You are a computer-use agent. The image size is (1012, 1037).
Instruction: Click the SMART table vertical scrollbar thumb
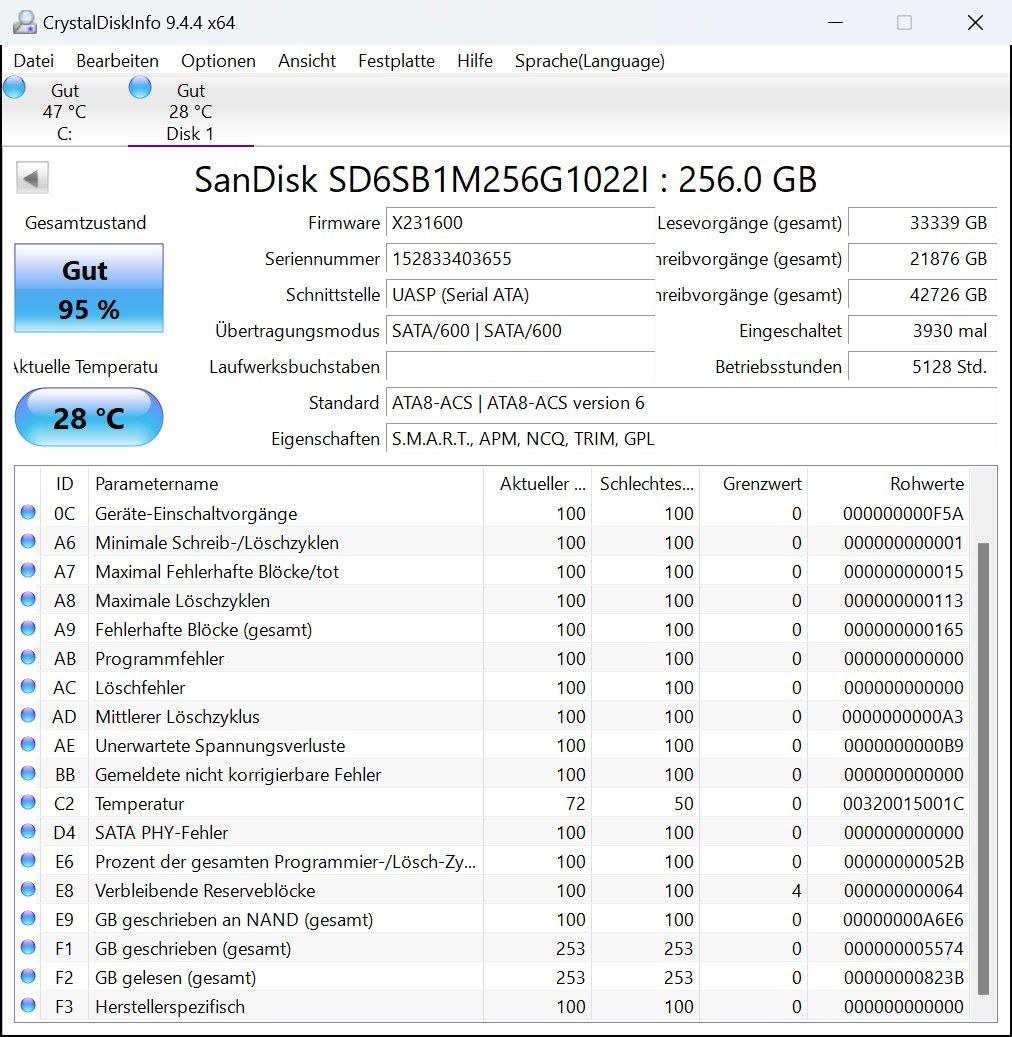tap(983, 769)
